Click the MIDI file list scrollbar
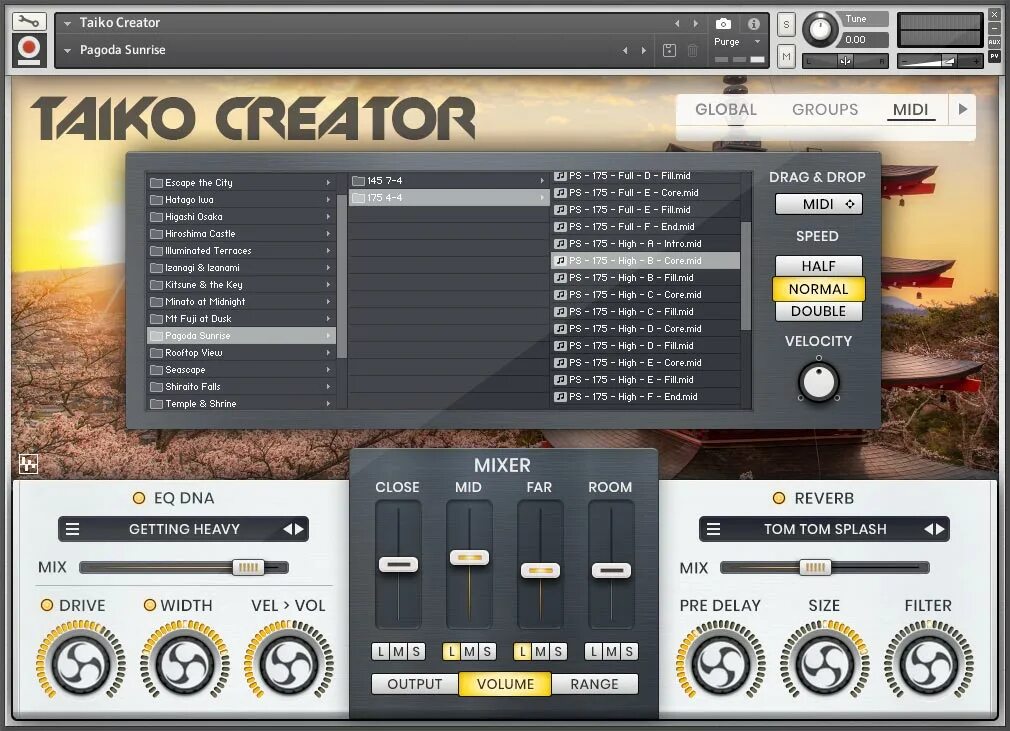This screenshot has height=731, width=1010. coord(746,276)
